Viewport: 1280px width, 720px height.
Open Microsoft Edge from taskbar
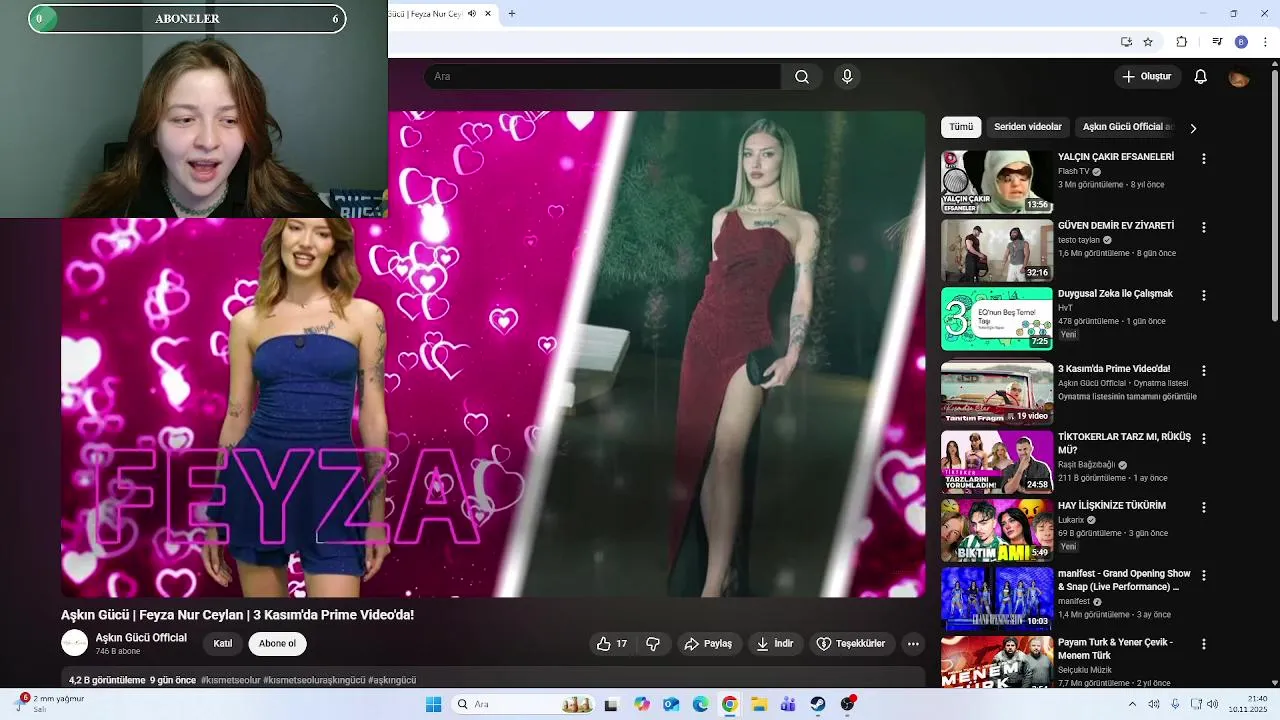pyautogui.click(x=700, y=704)
